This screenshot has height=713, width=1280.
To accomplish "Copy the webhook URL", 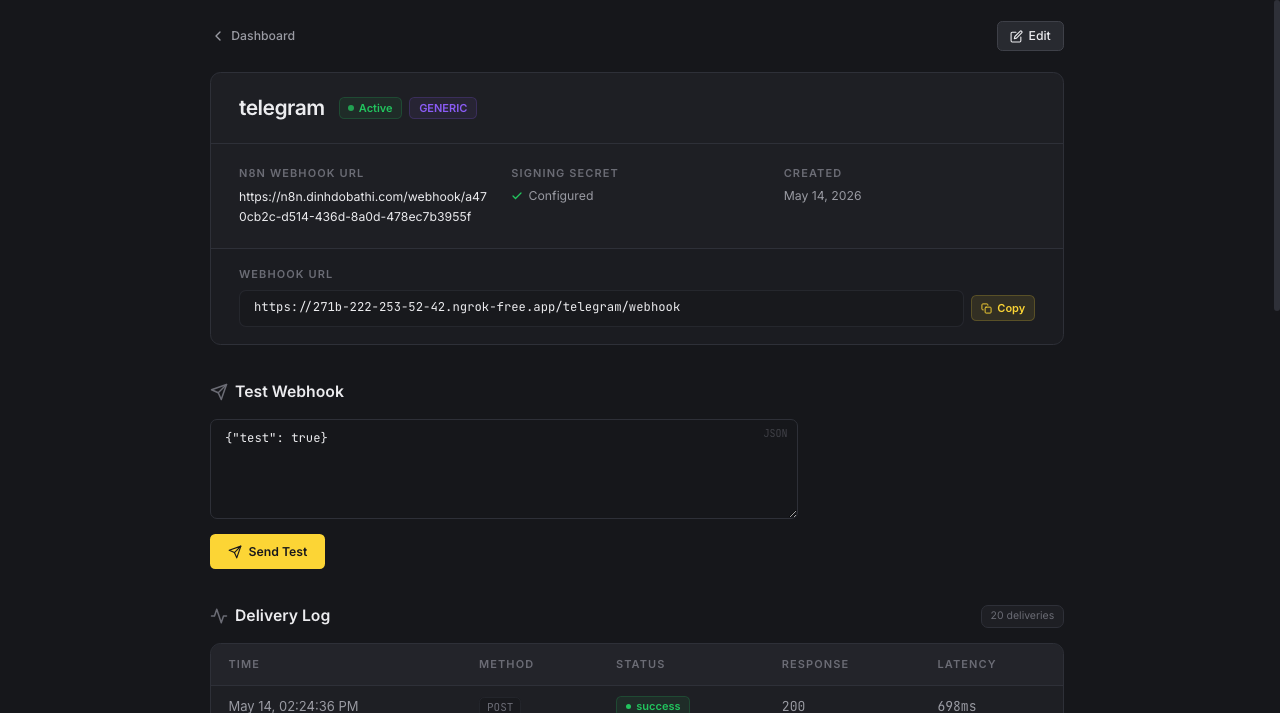I will (1003, 308).
